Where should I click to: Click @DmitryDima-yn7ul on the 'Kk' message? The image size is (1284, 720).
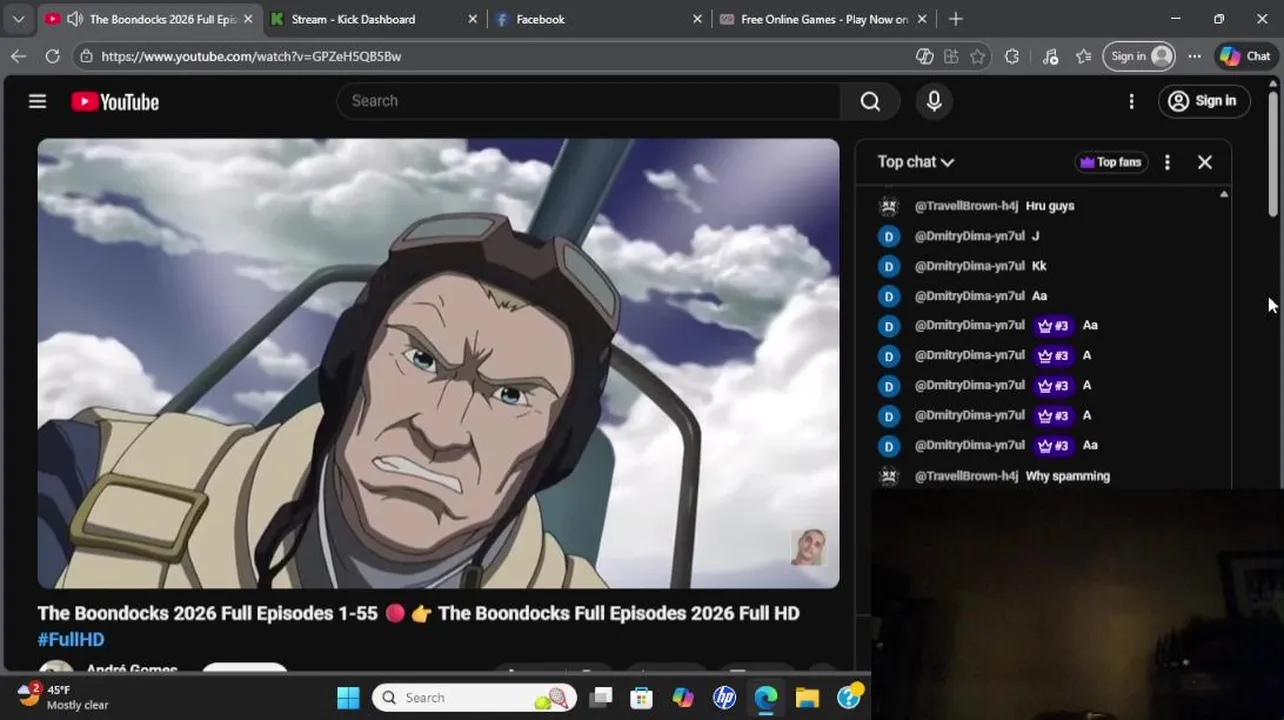(969, 266)
